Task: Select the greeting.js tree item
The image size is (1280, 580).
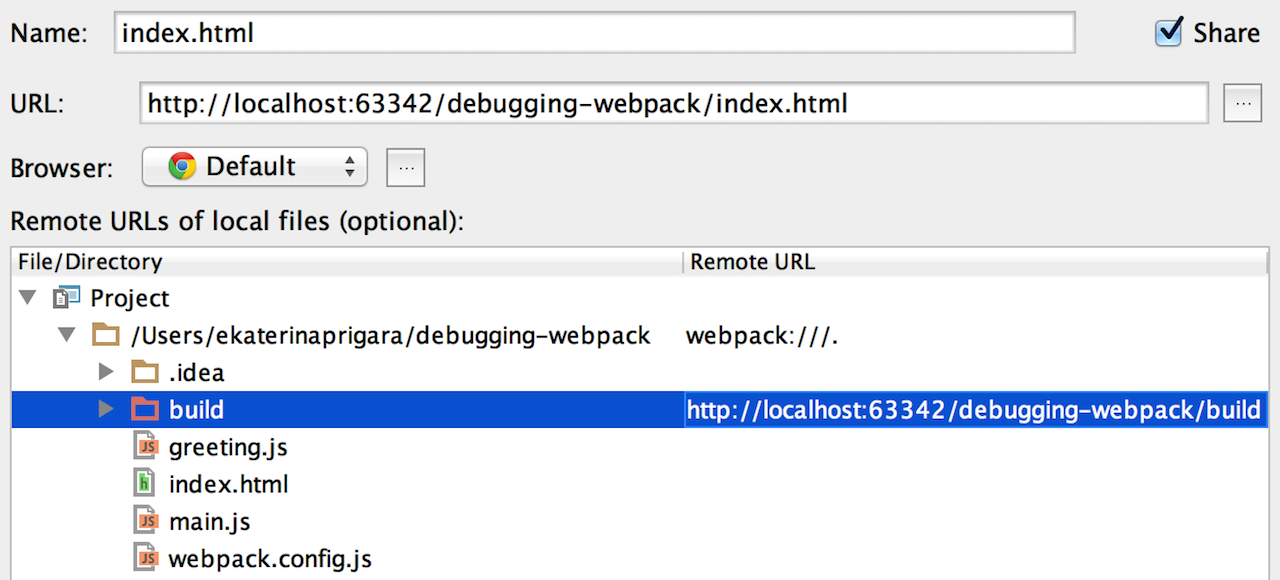Action: tap(228, 446)
